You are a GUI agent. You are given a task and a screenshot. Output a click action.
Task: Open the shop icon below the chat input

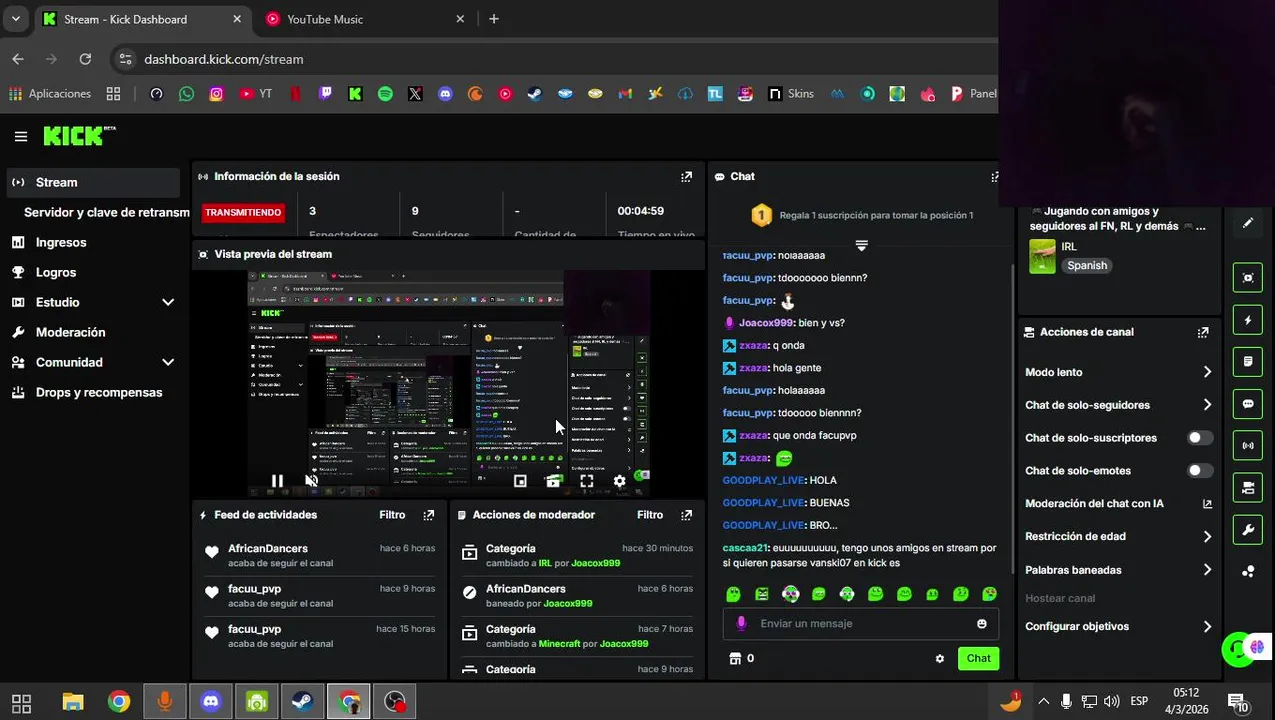(736, 659)
